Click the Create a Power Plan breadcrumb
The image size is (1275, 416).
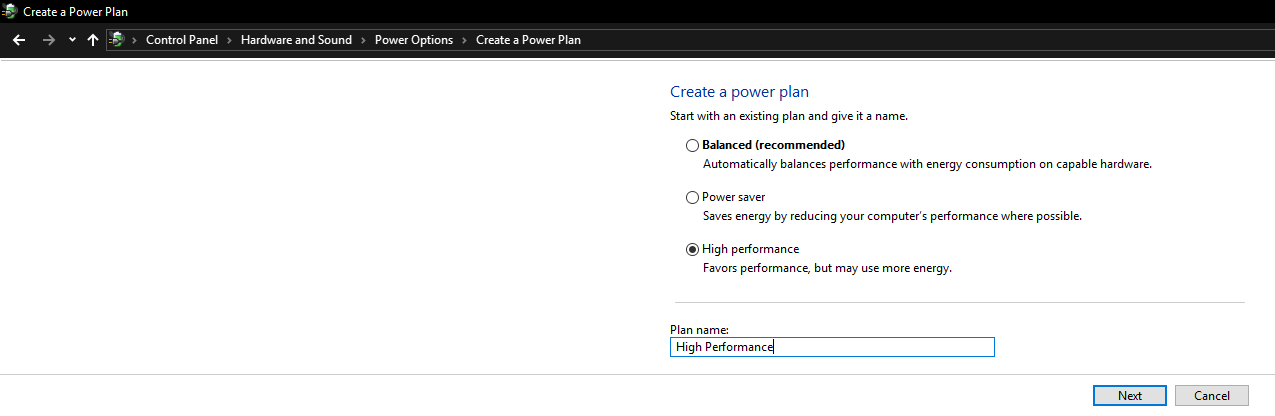pyautogui.click(x=528, y=40)
